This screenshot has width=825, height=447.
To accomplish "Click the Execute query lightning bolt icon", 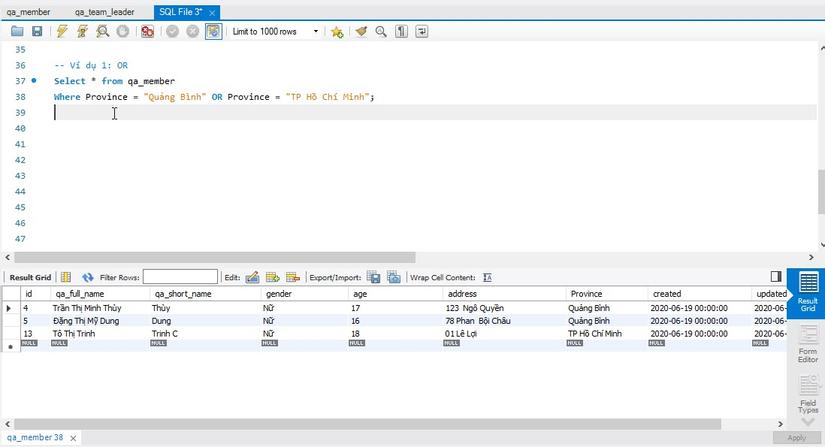I will 62,31.
